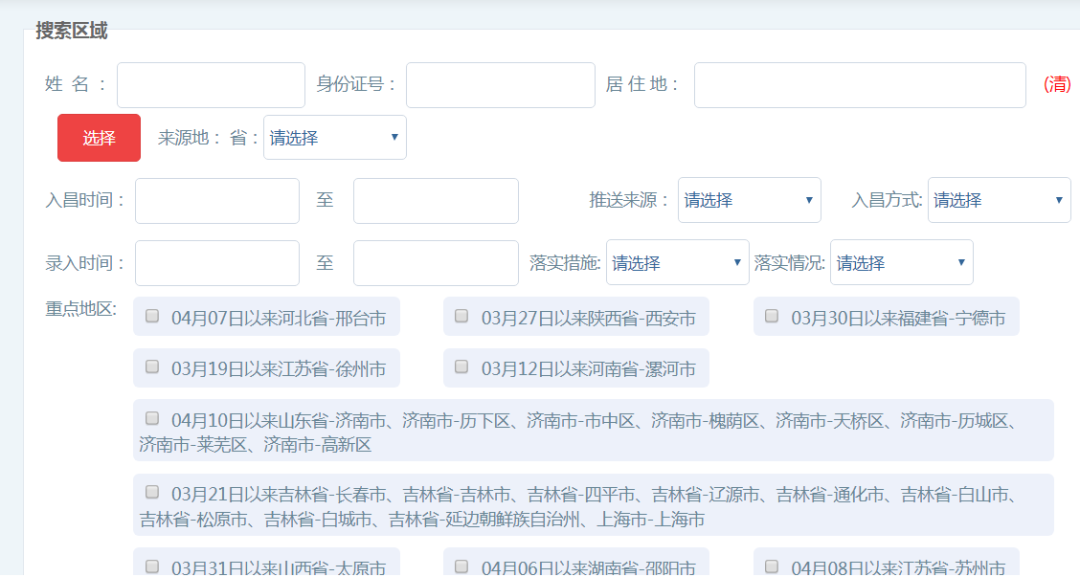Enable the 福建省-宁德市 checkbox
1080x577 pixels.
772,316
